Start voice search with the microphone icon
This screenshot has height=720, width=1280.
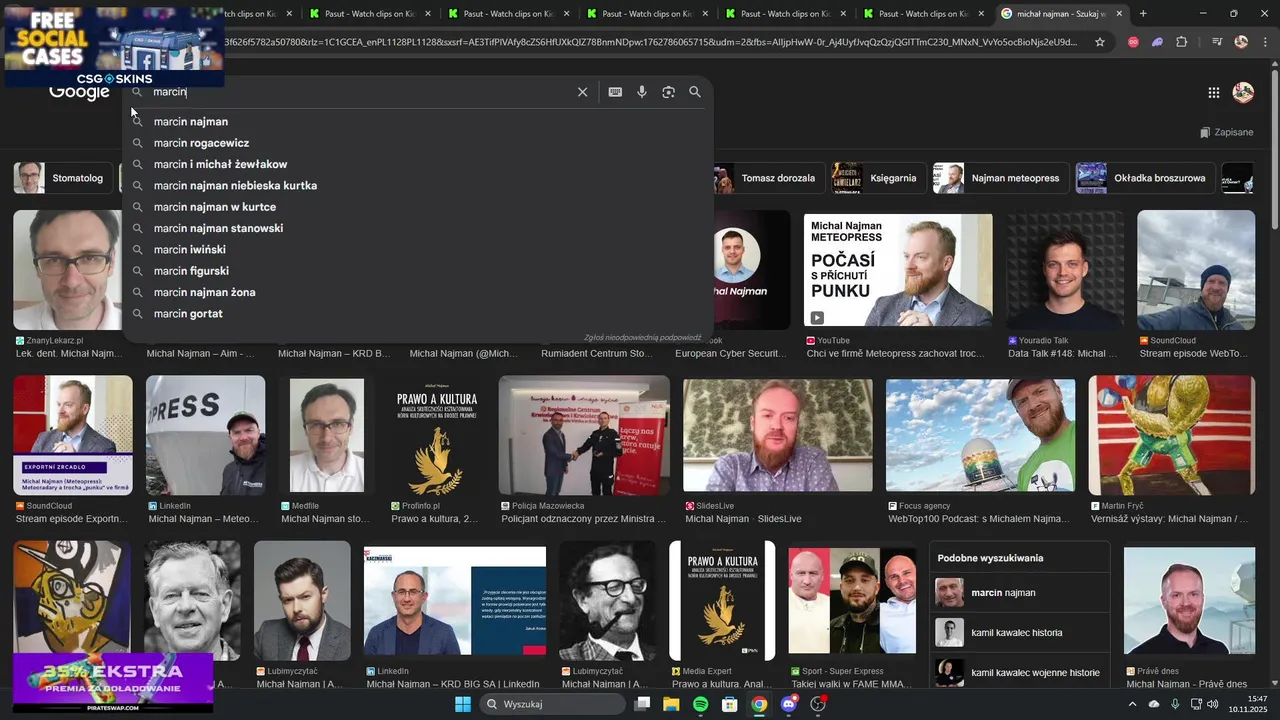tap(642, 92)
